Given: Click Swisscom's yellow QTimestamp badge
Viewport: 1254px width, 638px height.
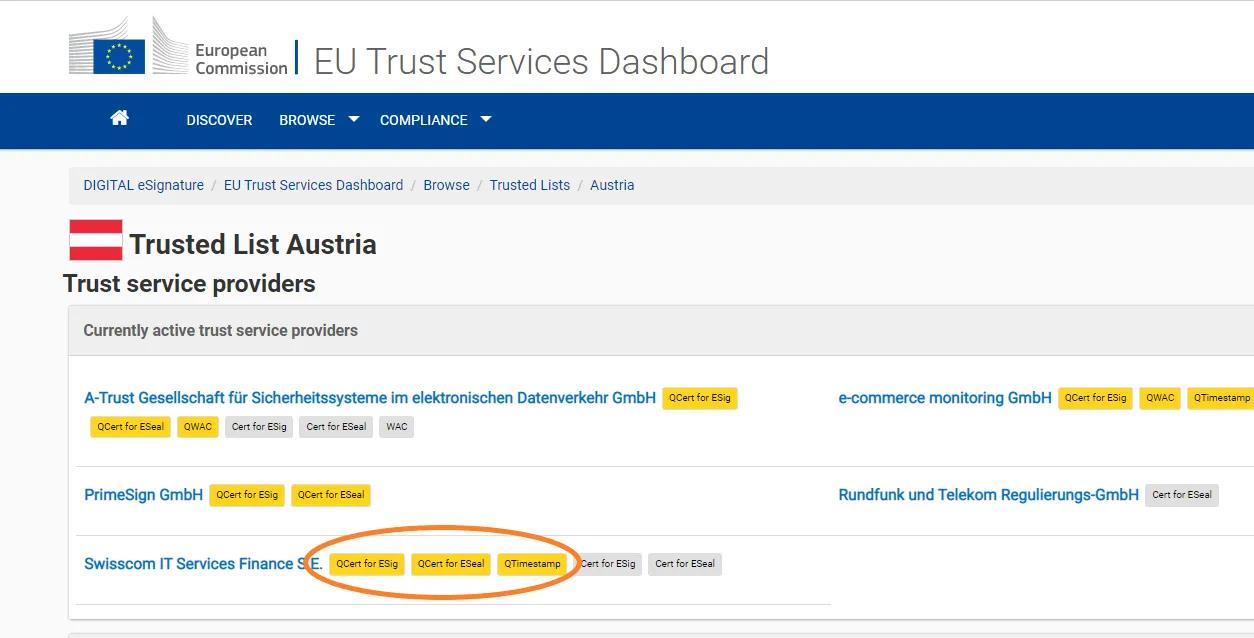Looking at the screenshot, I should (x=532, y=564).
